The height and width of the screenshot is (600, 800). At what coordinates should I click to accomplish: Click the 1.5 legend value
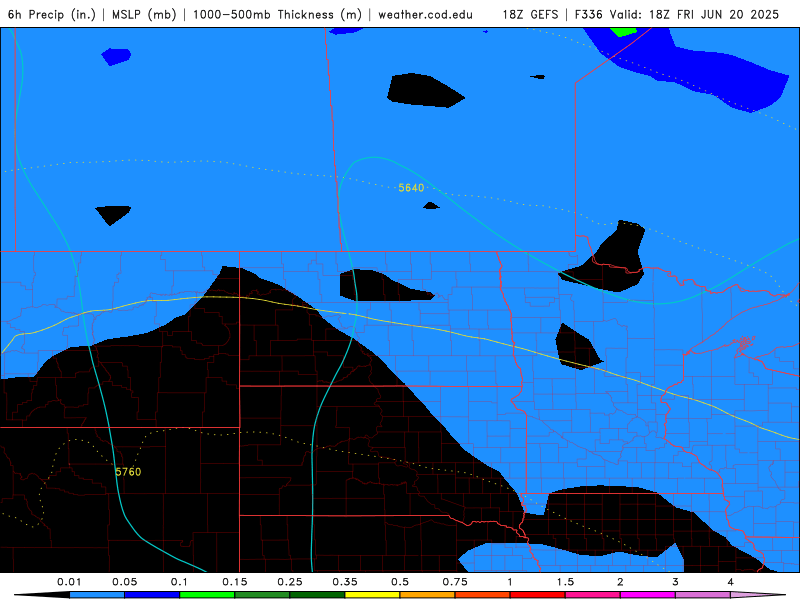tap(565, 582)
